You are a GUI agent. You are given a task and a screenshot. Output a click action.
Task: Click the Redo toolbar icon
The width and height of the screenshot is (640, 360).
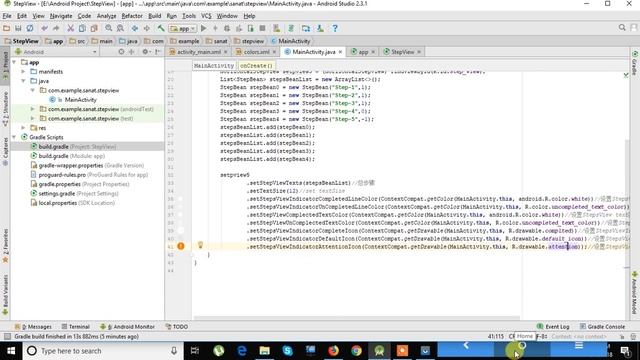pyautogui.click(x=56, y=29)
